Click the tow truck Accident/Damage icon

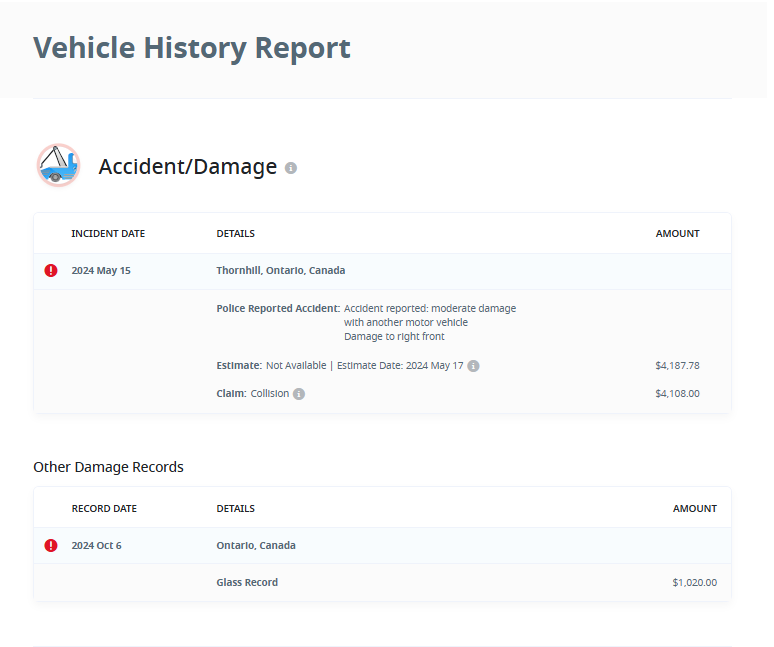point(59,165)
